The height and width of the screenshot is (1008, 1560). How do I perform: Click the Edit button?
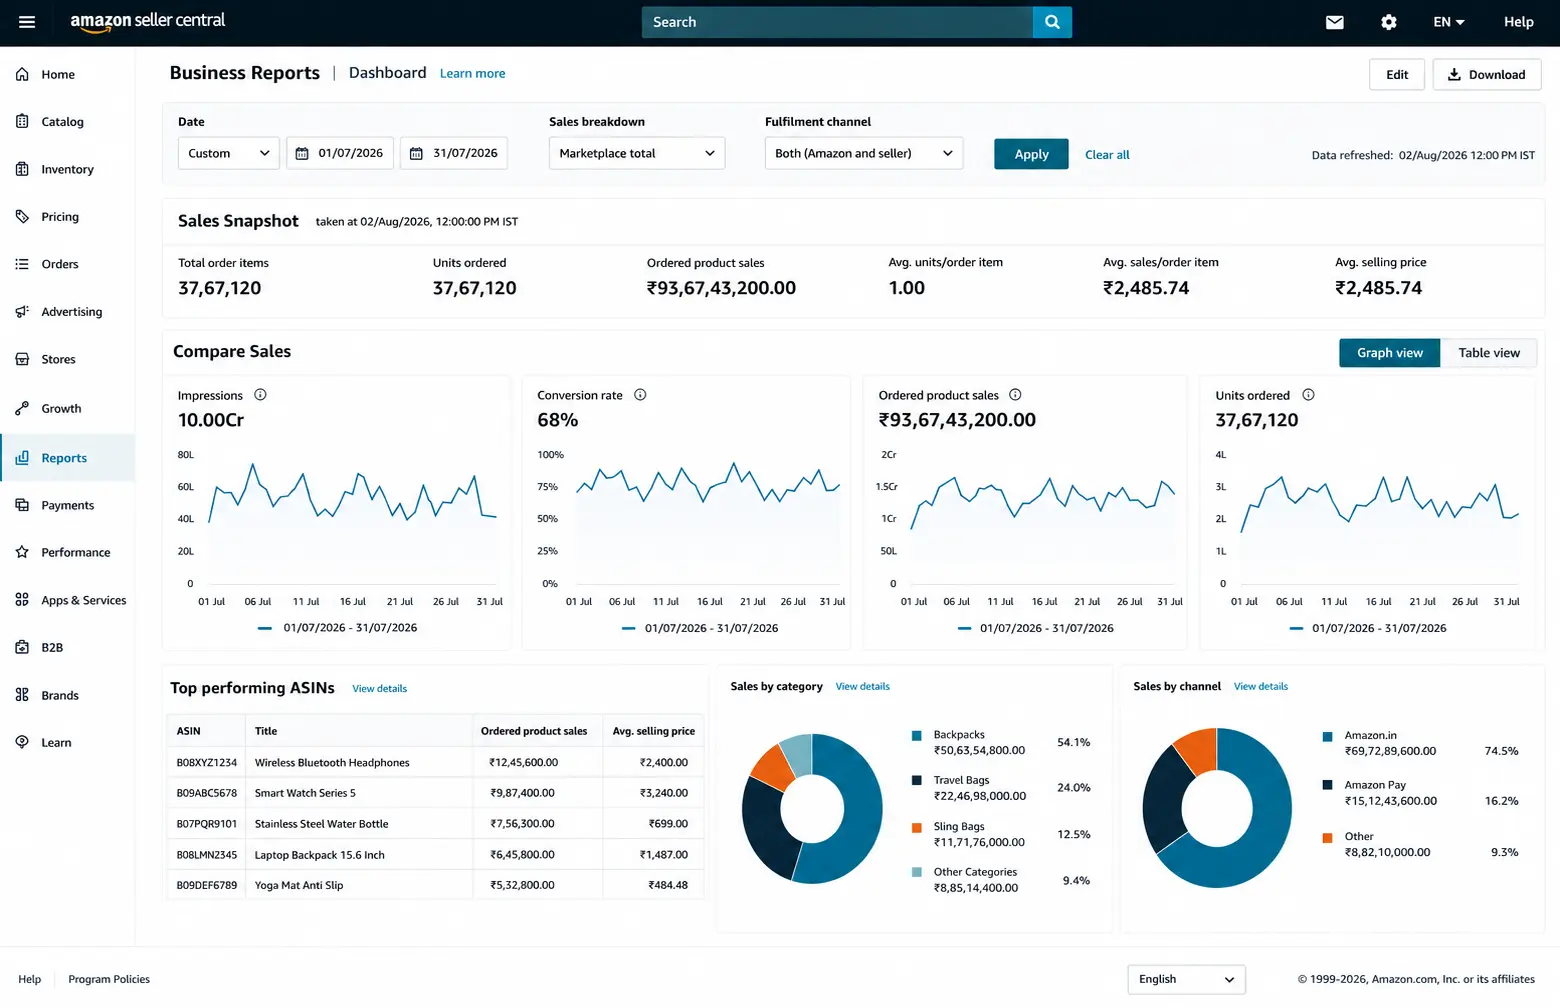coord(1397,75)
